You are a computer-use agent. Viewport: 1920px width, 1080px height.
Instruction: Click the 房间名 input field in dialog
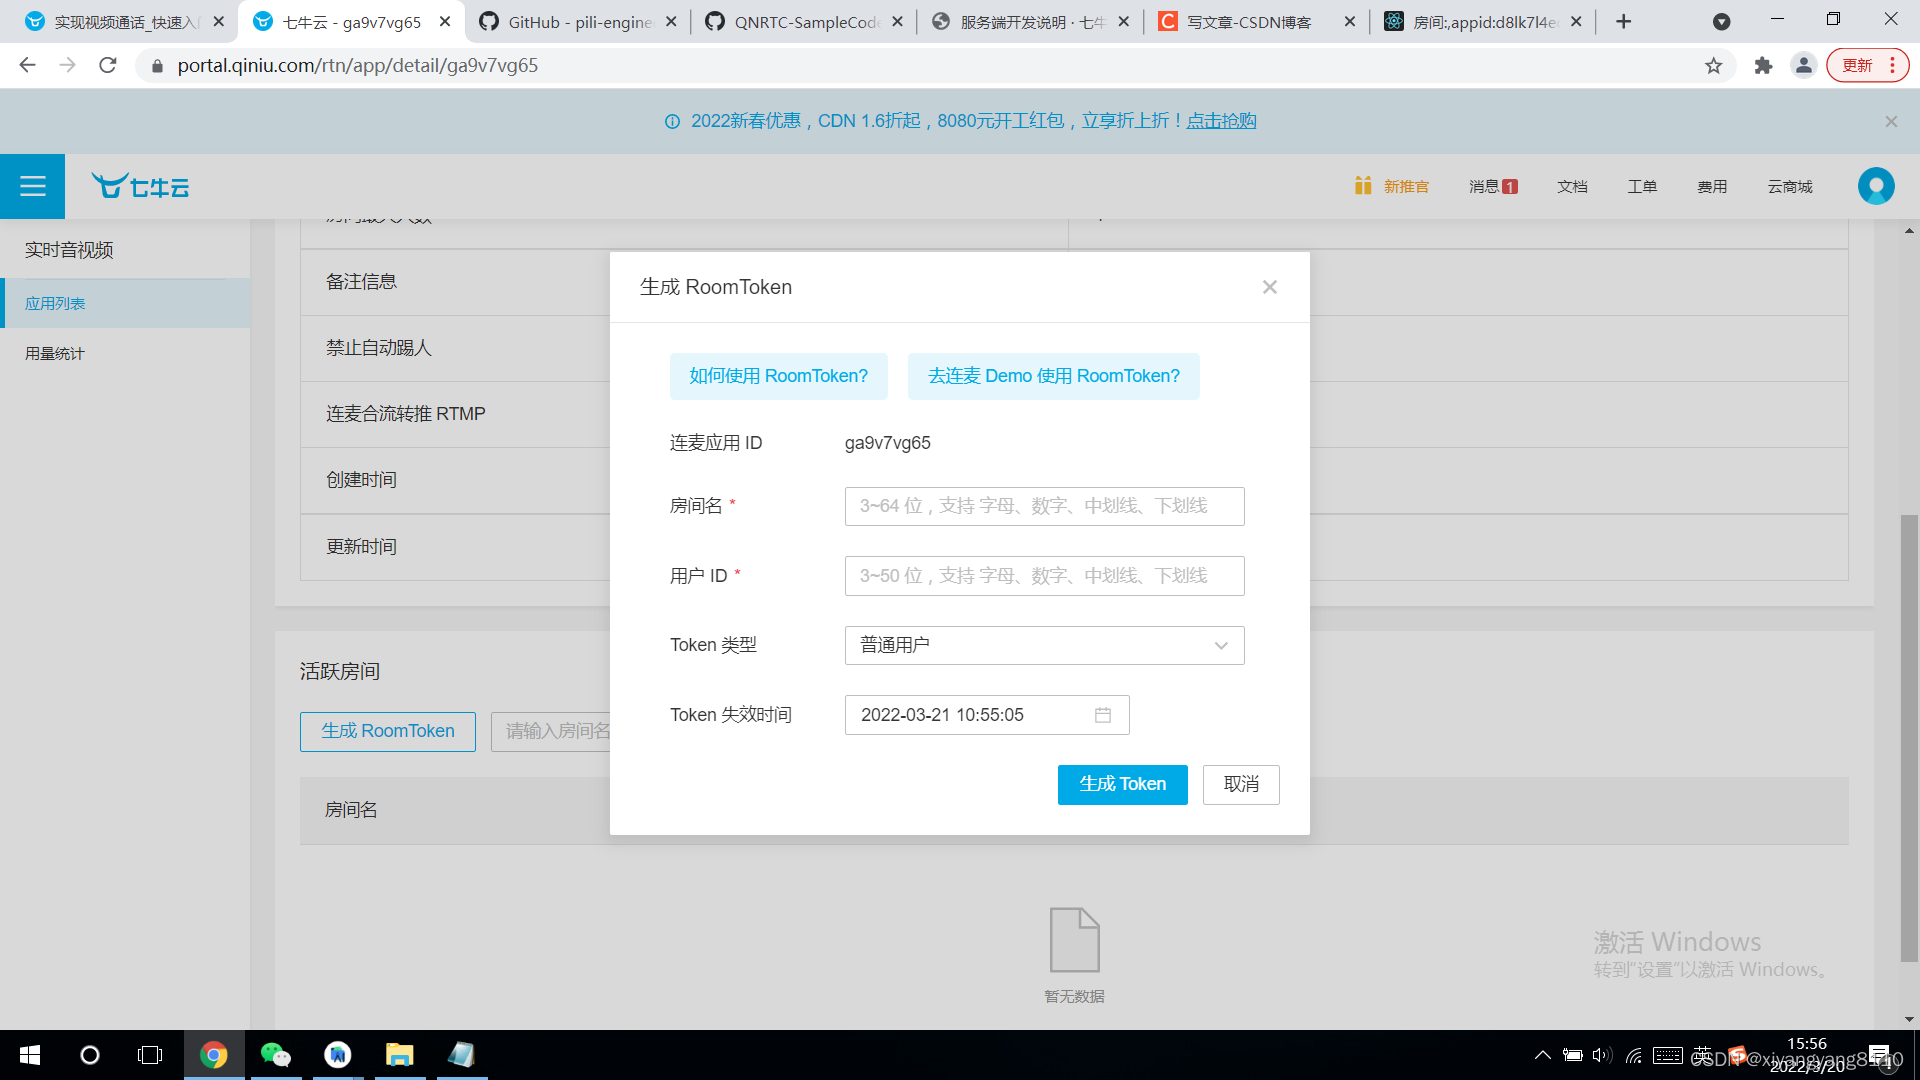[x=1044, y=506]
